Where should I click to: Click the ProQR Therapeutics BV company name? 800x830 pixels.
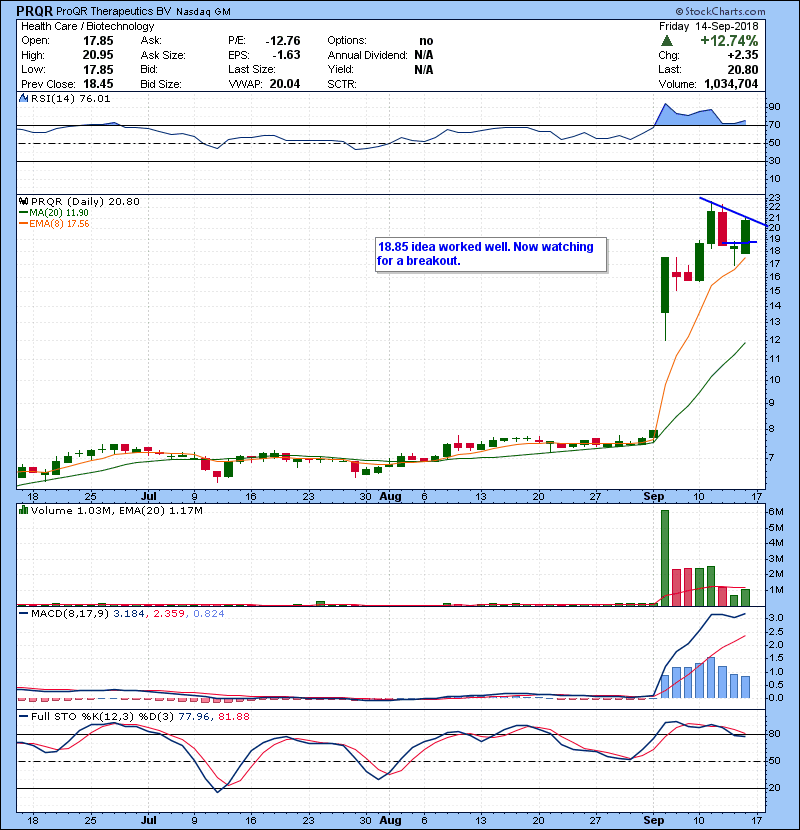[113, 12]
